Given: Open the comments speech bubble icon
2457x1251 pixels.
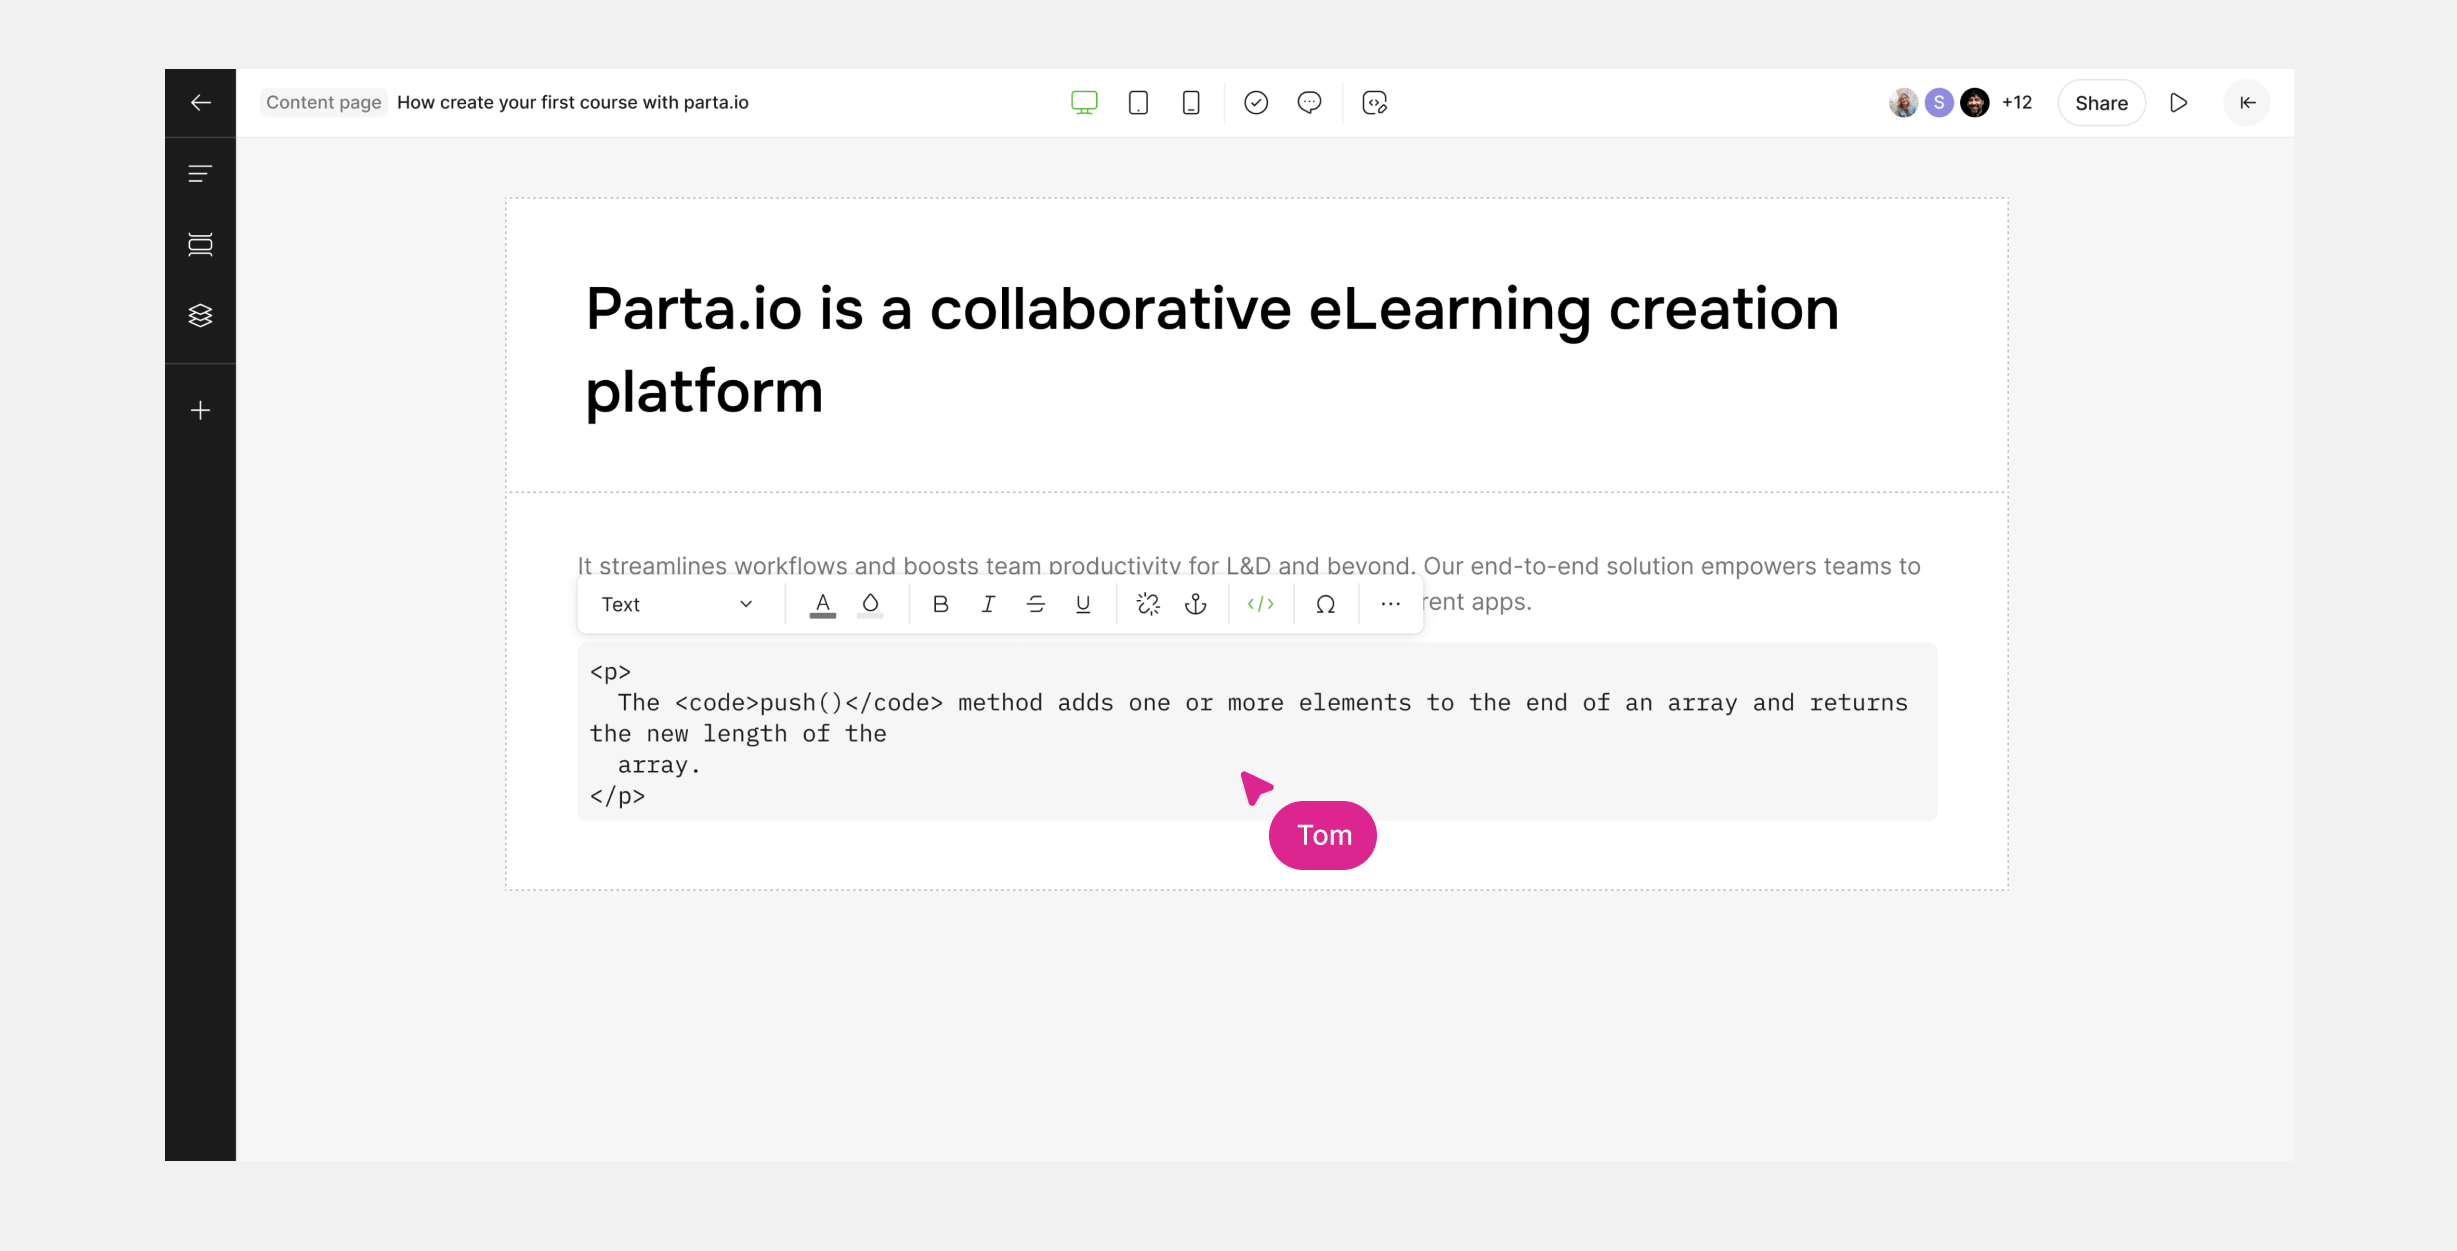Looking at the screenshot, I should [x=1309, y=103].
